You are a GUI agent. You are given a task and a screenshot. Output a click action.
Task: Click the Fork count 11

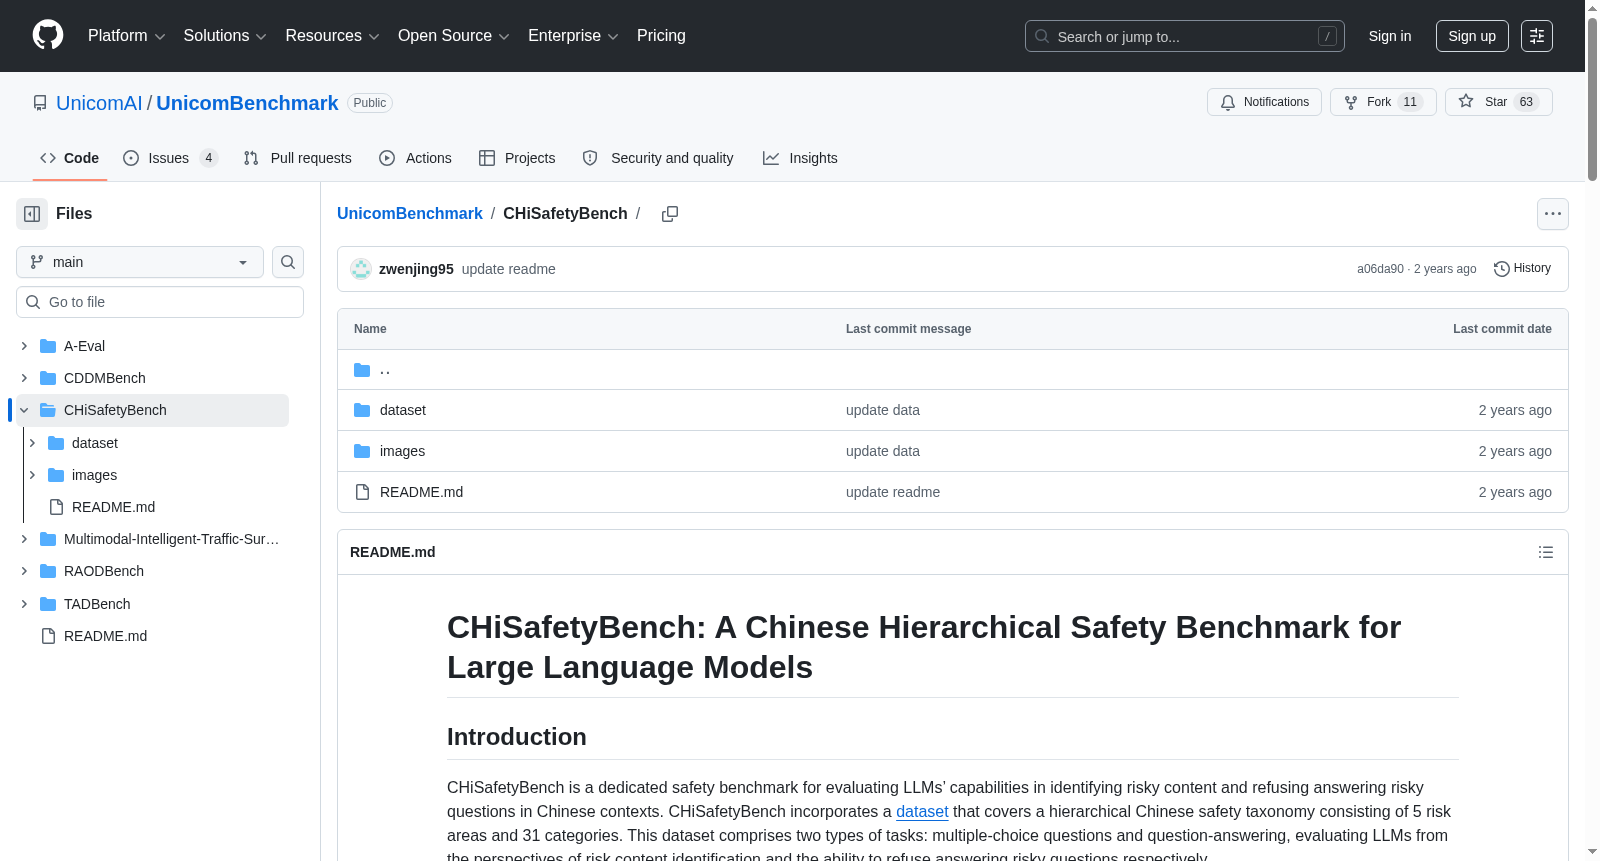[1410, 102]
